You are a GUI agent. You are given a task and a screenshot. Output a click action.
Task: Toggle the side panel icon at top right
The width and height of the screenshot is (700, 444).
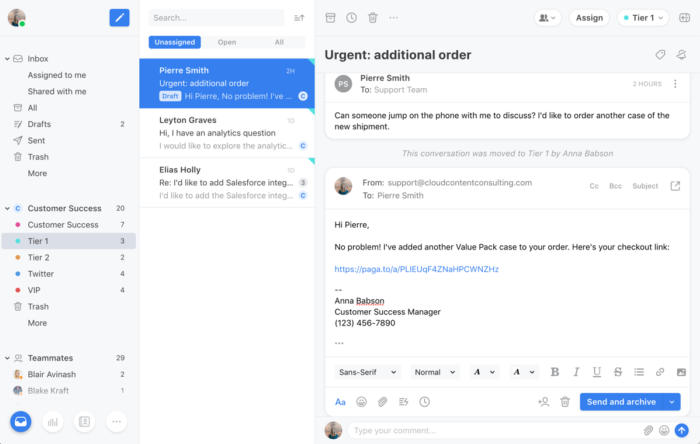pyautogui.click(x=684, y=18)
